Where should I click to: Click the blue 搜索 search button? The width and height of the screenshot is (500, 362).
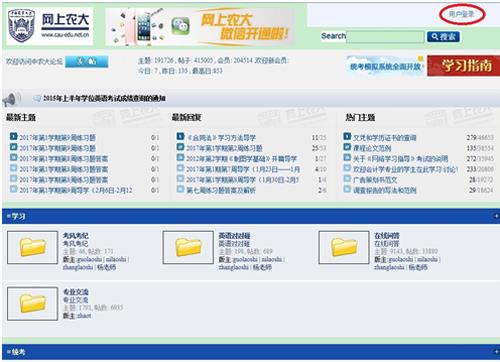[443, 37]
